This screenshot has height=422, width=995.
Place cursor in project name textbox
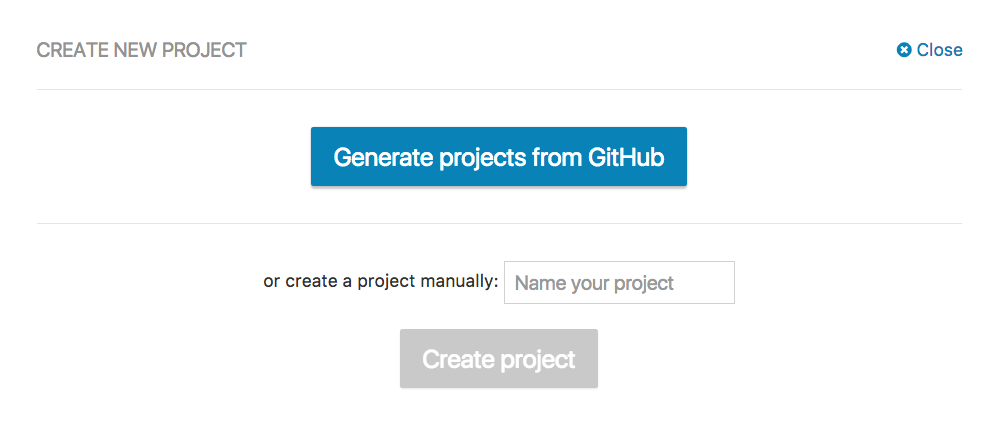619,282
